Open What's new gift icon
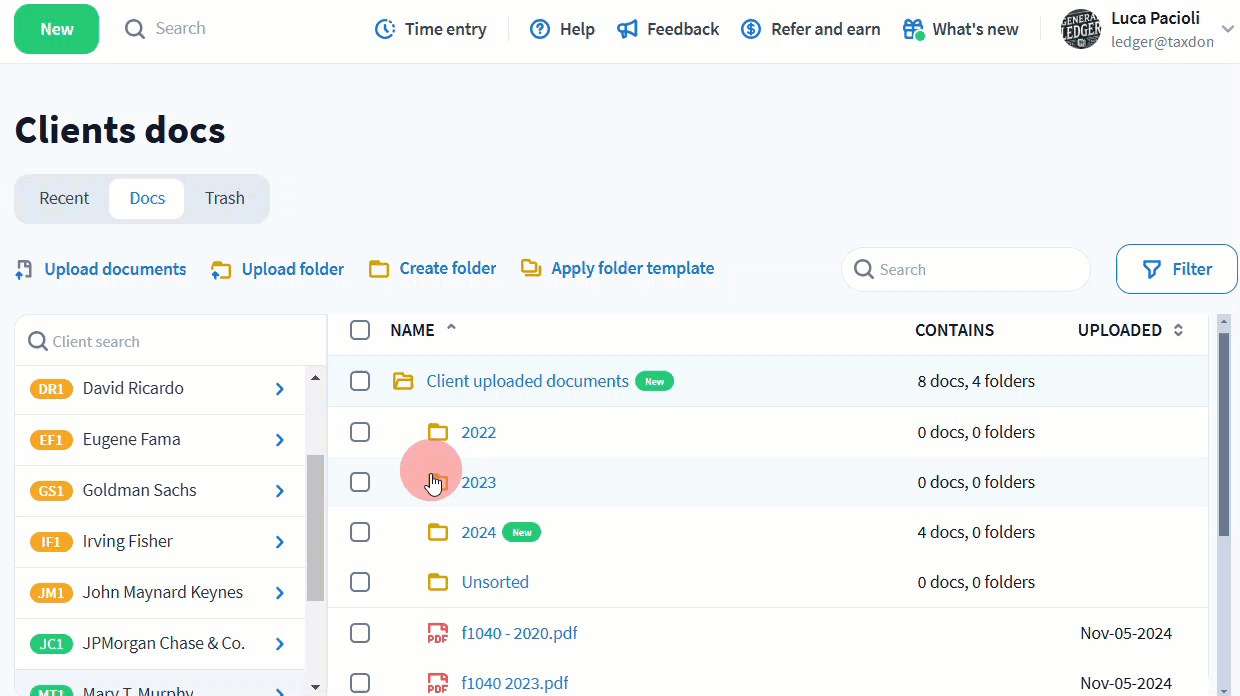 point(913,29)
